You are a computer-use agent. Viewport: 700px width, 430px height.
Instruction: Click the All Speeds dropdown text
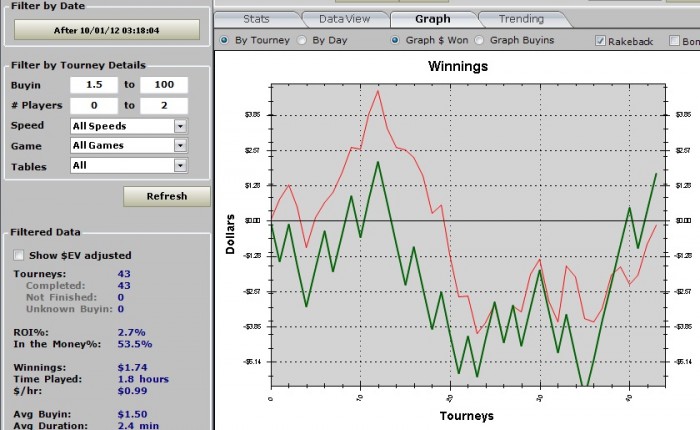[x=100, y=126]
